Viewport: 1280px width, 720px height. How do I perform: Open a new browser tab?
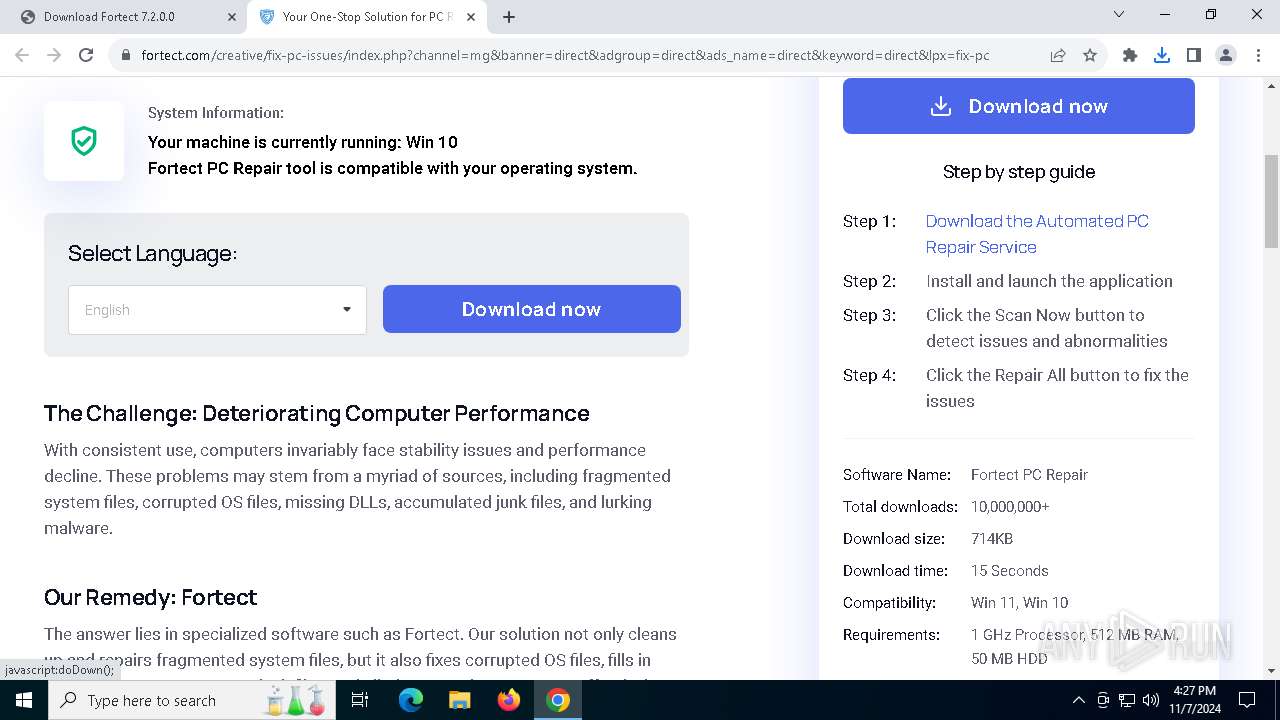pyautogui.click(x=509, y=17)
